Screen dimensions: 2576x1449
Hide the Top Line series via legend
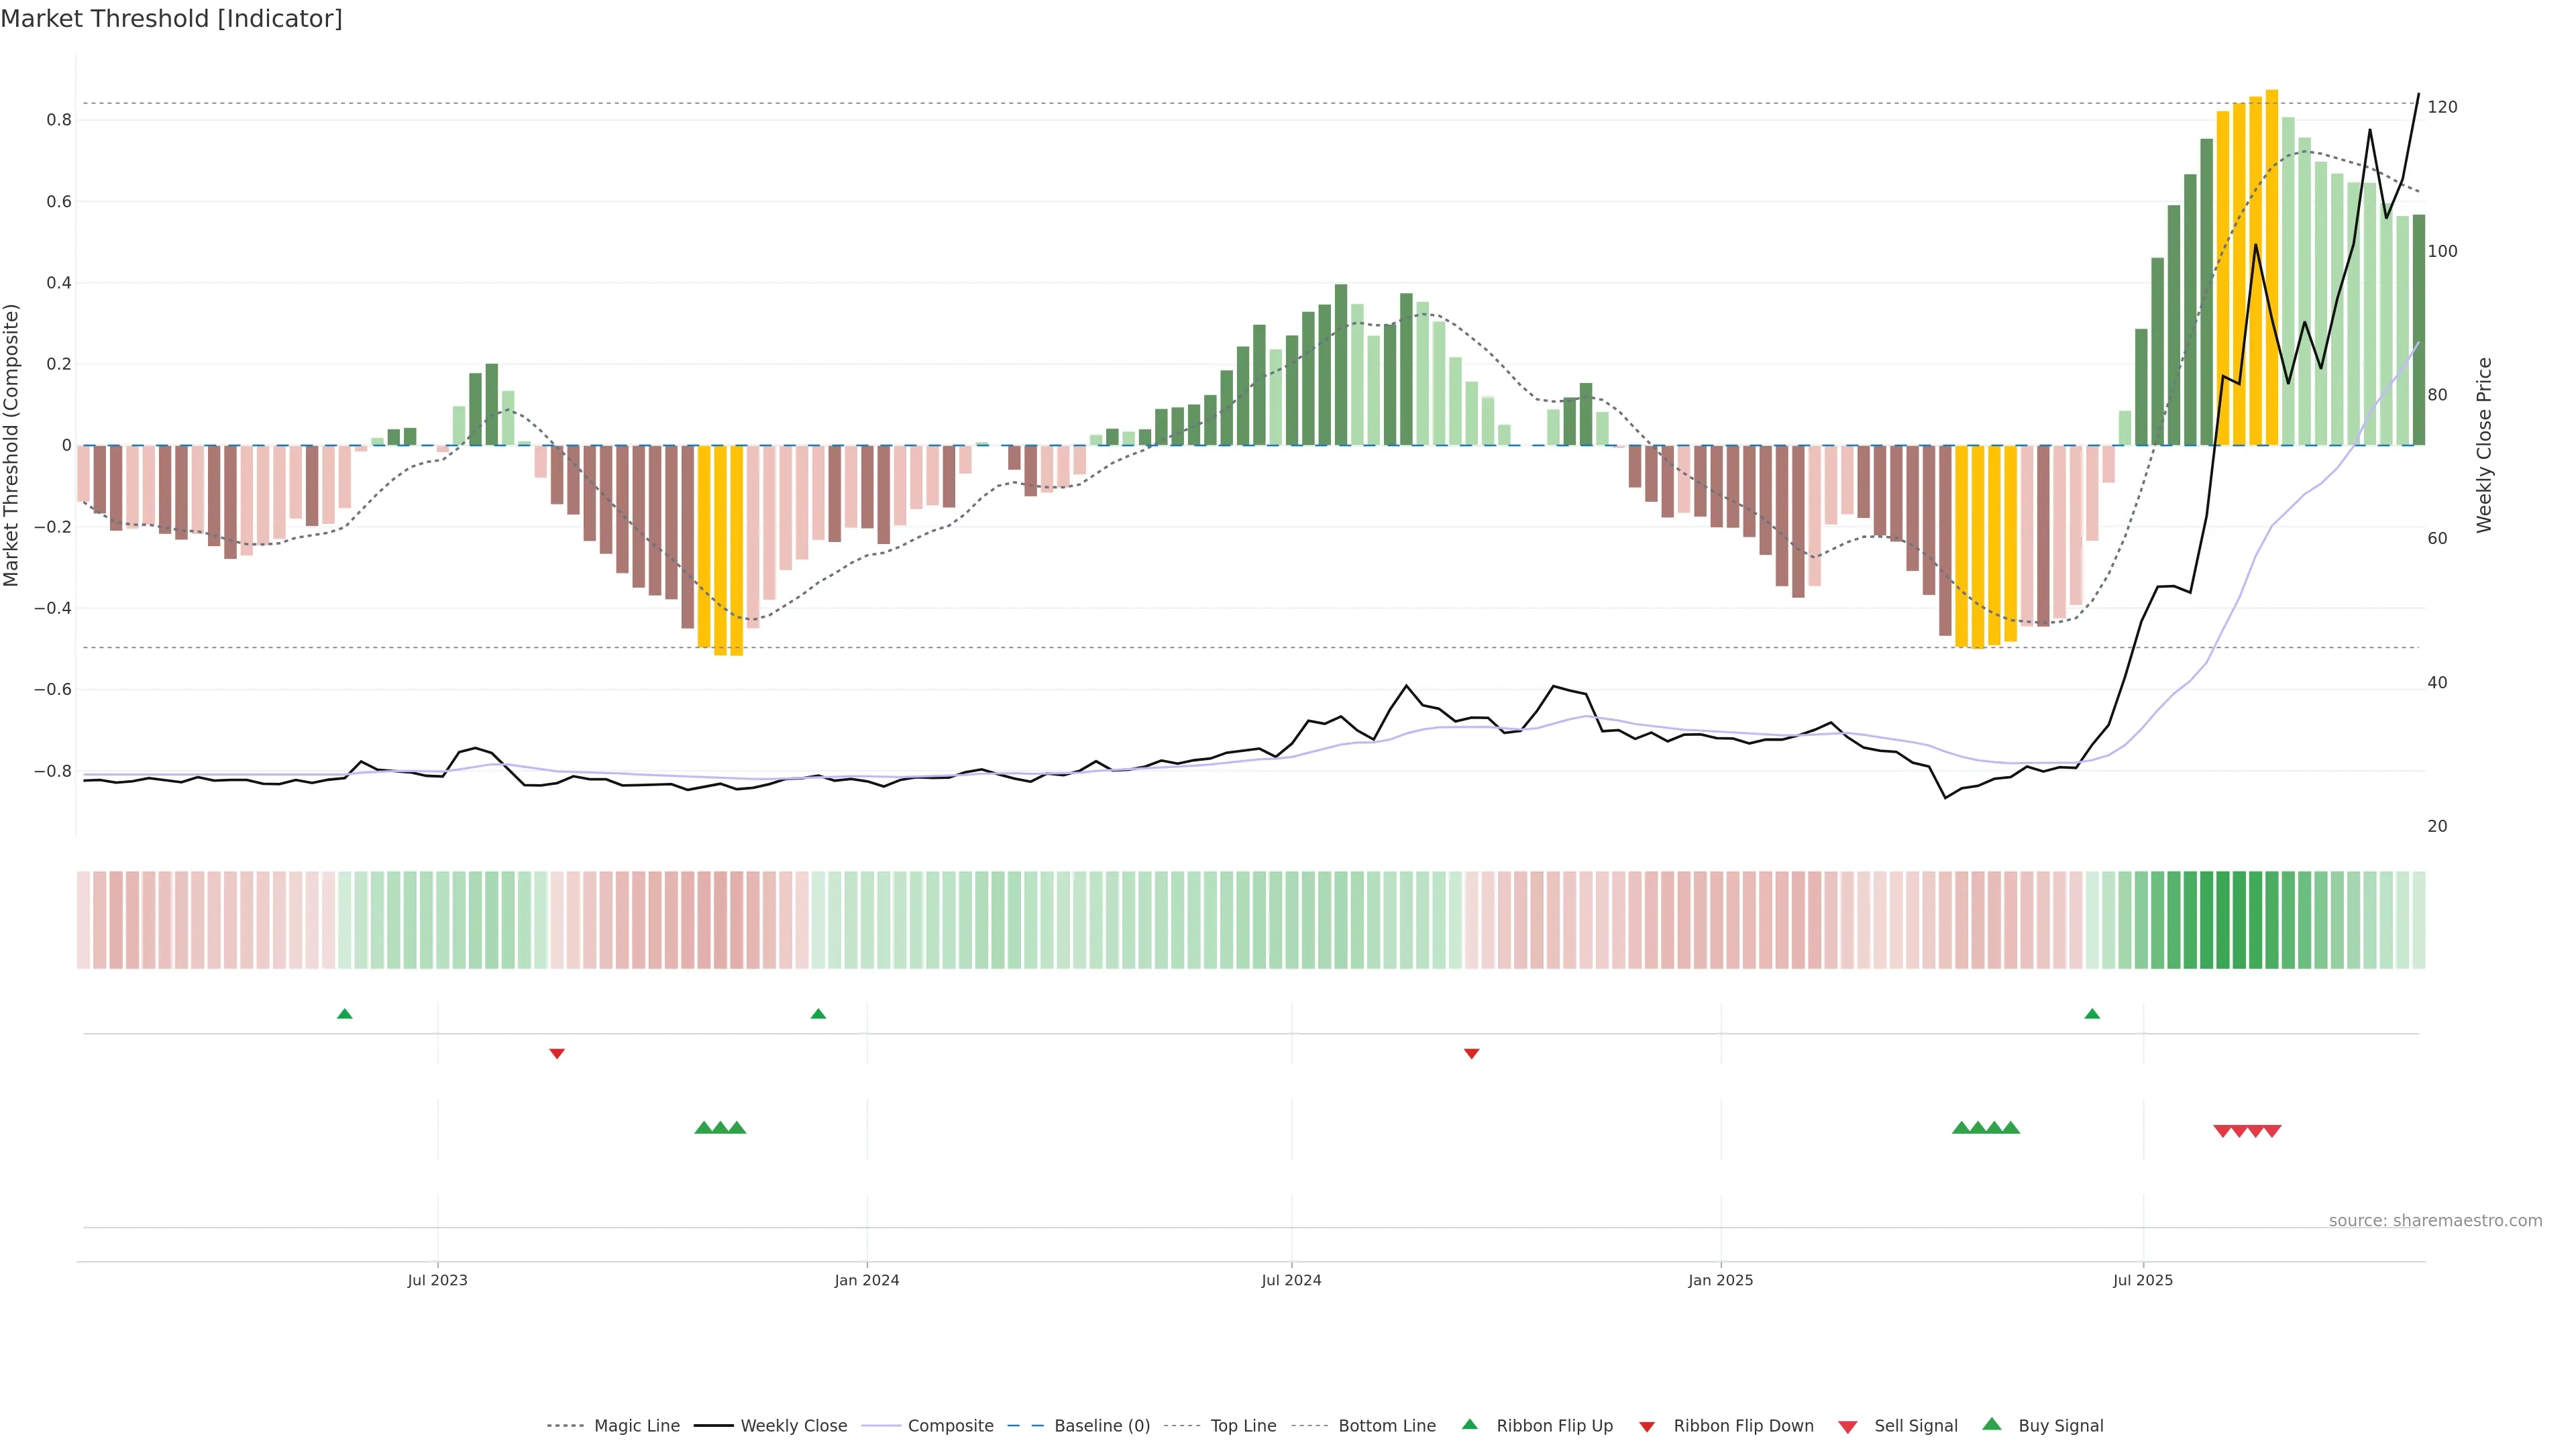(1243, 1426)
